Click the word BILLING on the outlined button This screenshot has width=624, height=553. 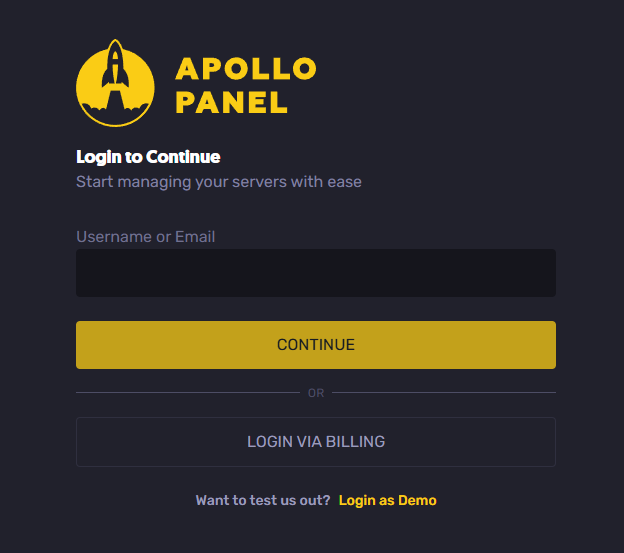click(355, 442)
